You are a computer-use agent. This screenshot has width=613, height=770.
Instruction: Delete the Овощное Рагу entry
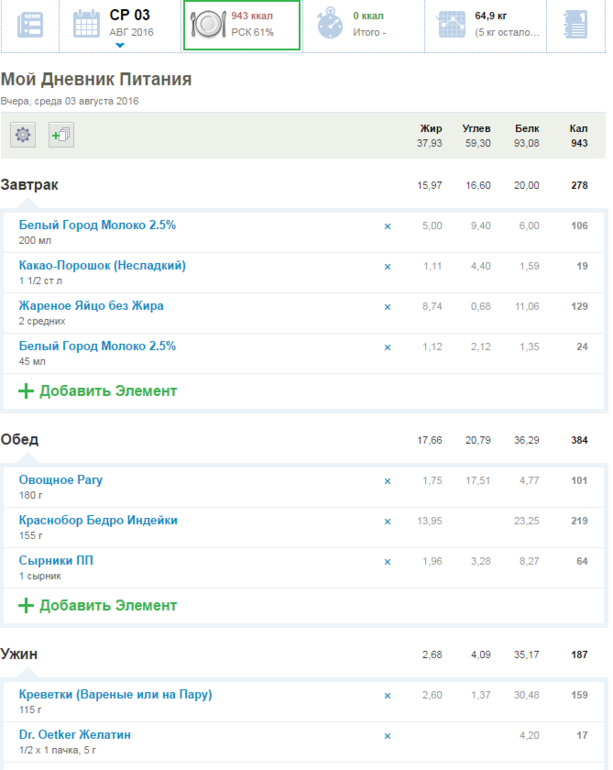coord(388,481)
